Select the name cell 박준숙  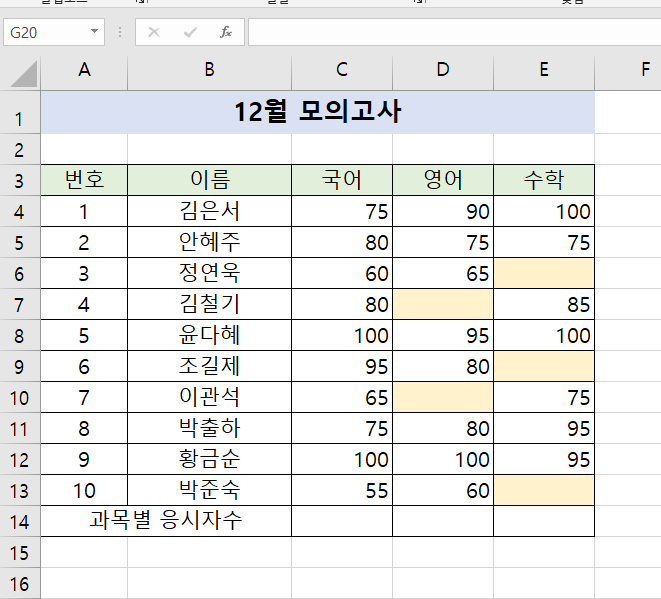click(x=210, y=490)
